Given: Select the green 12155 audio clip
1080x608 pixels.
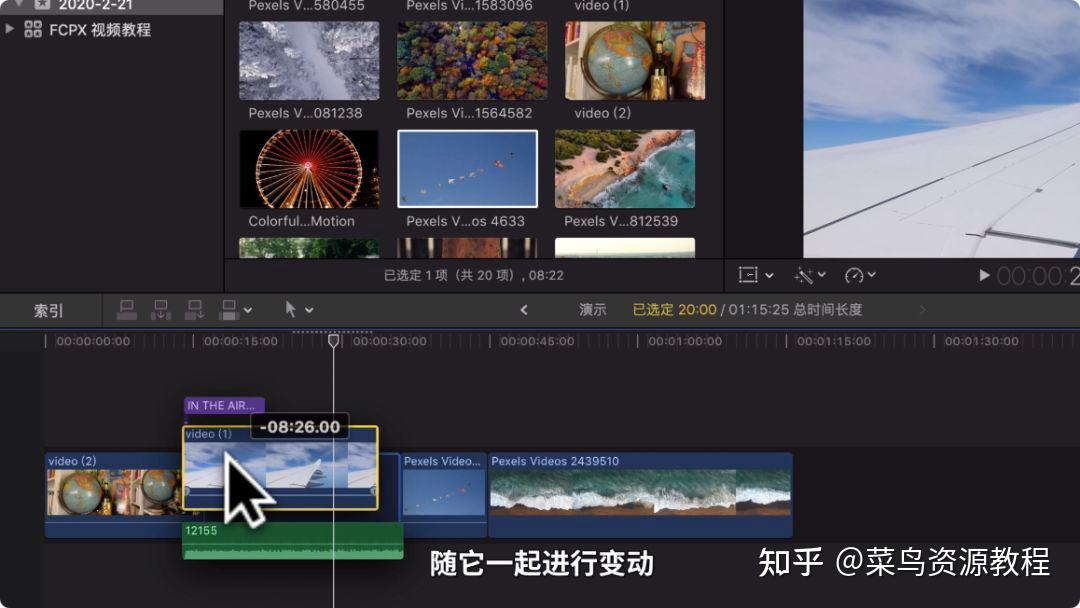Looking at the screenshot, I should click(x=293, y=541).
